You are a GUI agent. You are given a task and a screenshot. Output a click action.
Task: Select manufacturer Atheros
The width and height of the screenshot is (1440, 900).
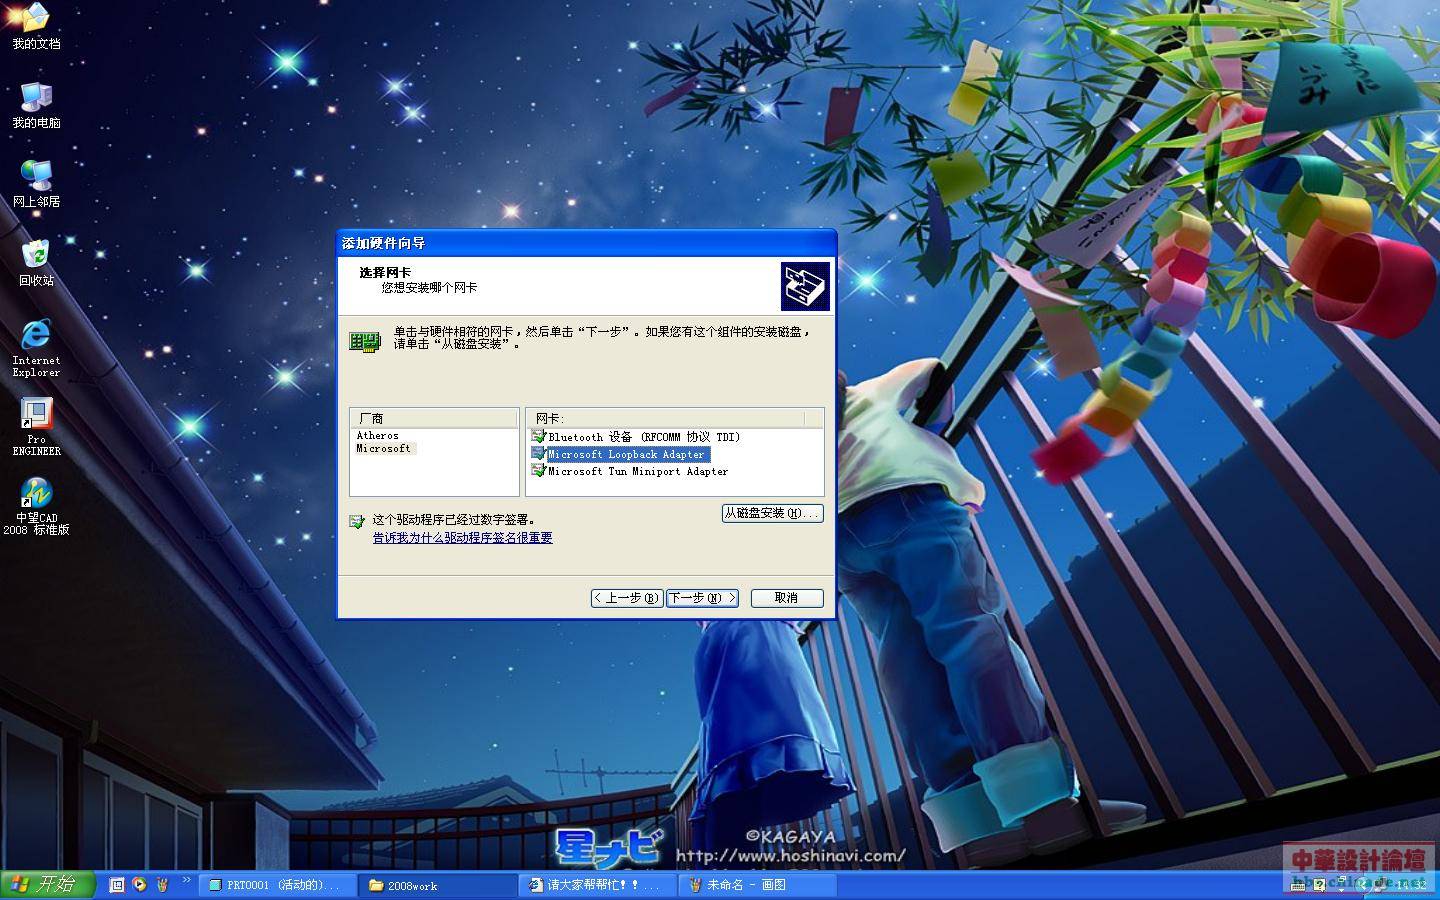point(378,436)
